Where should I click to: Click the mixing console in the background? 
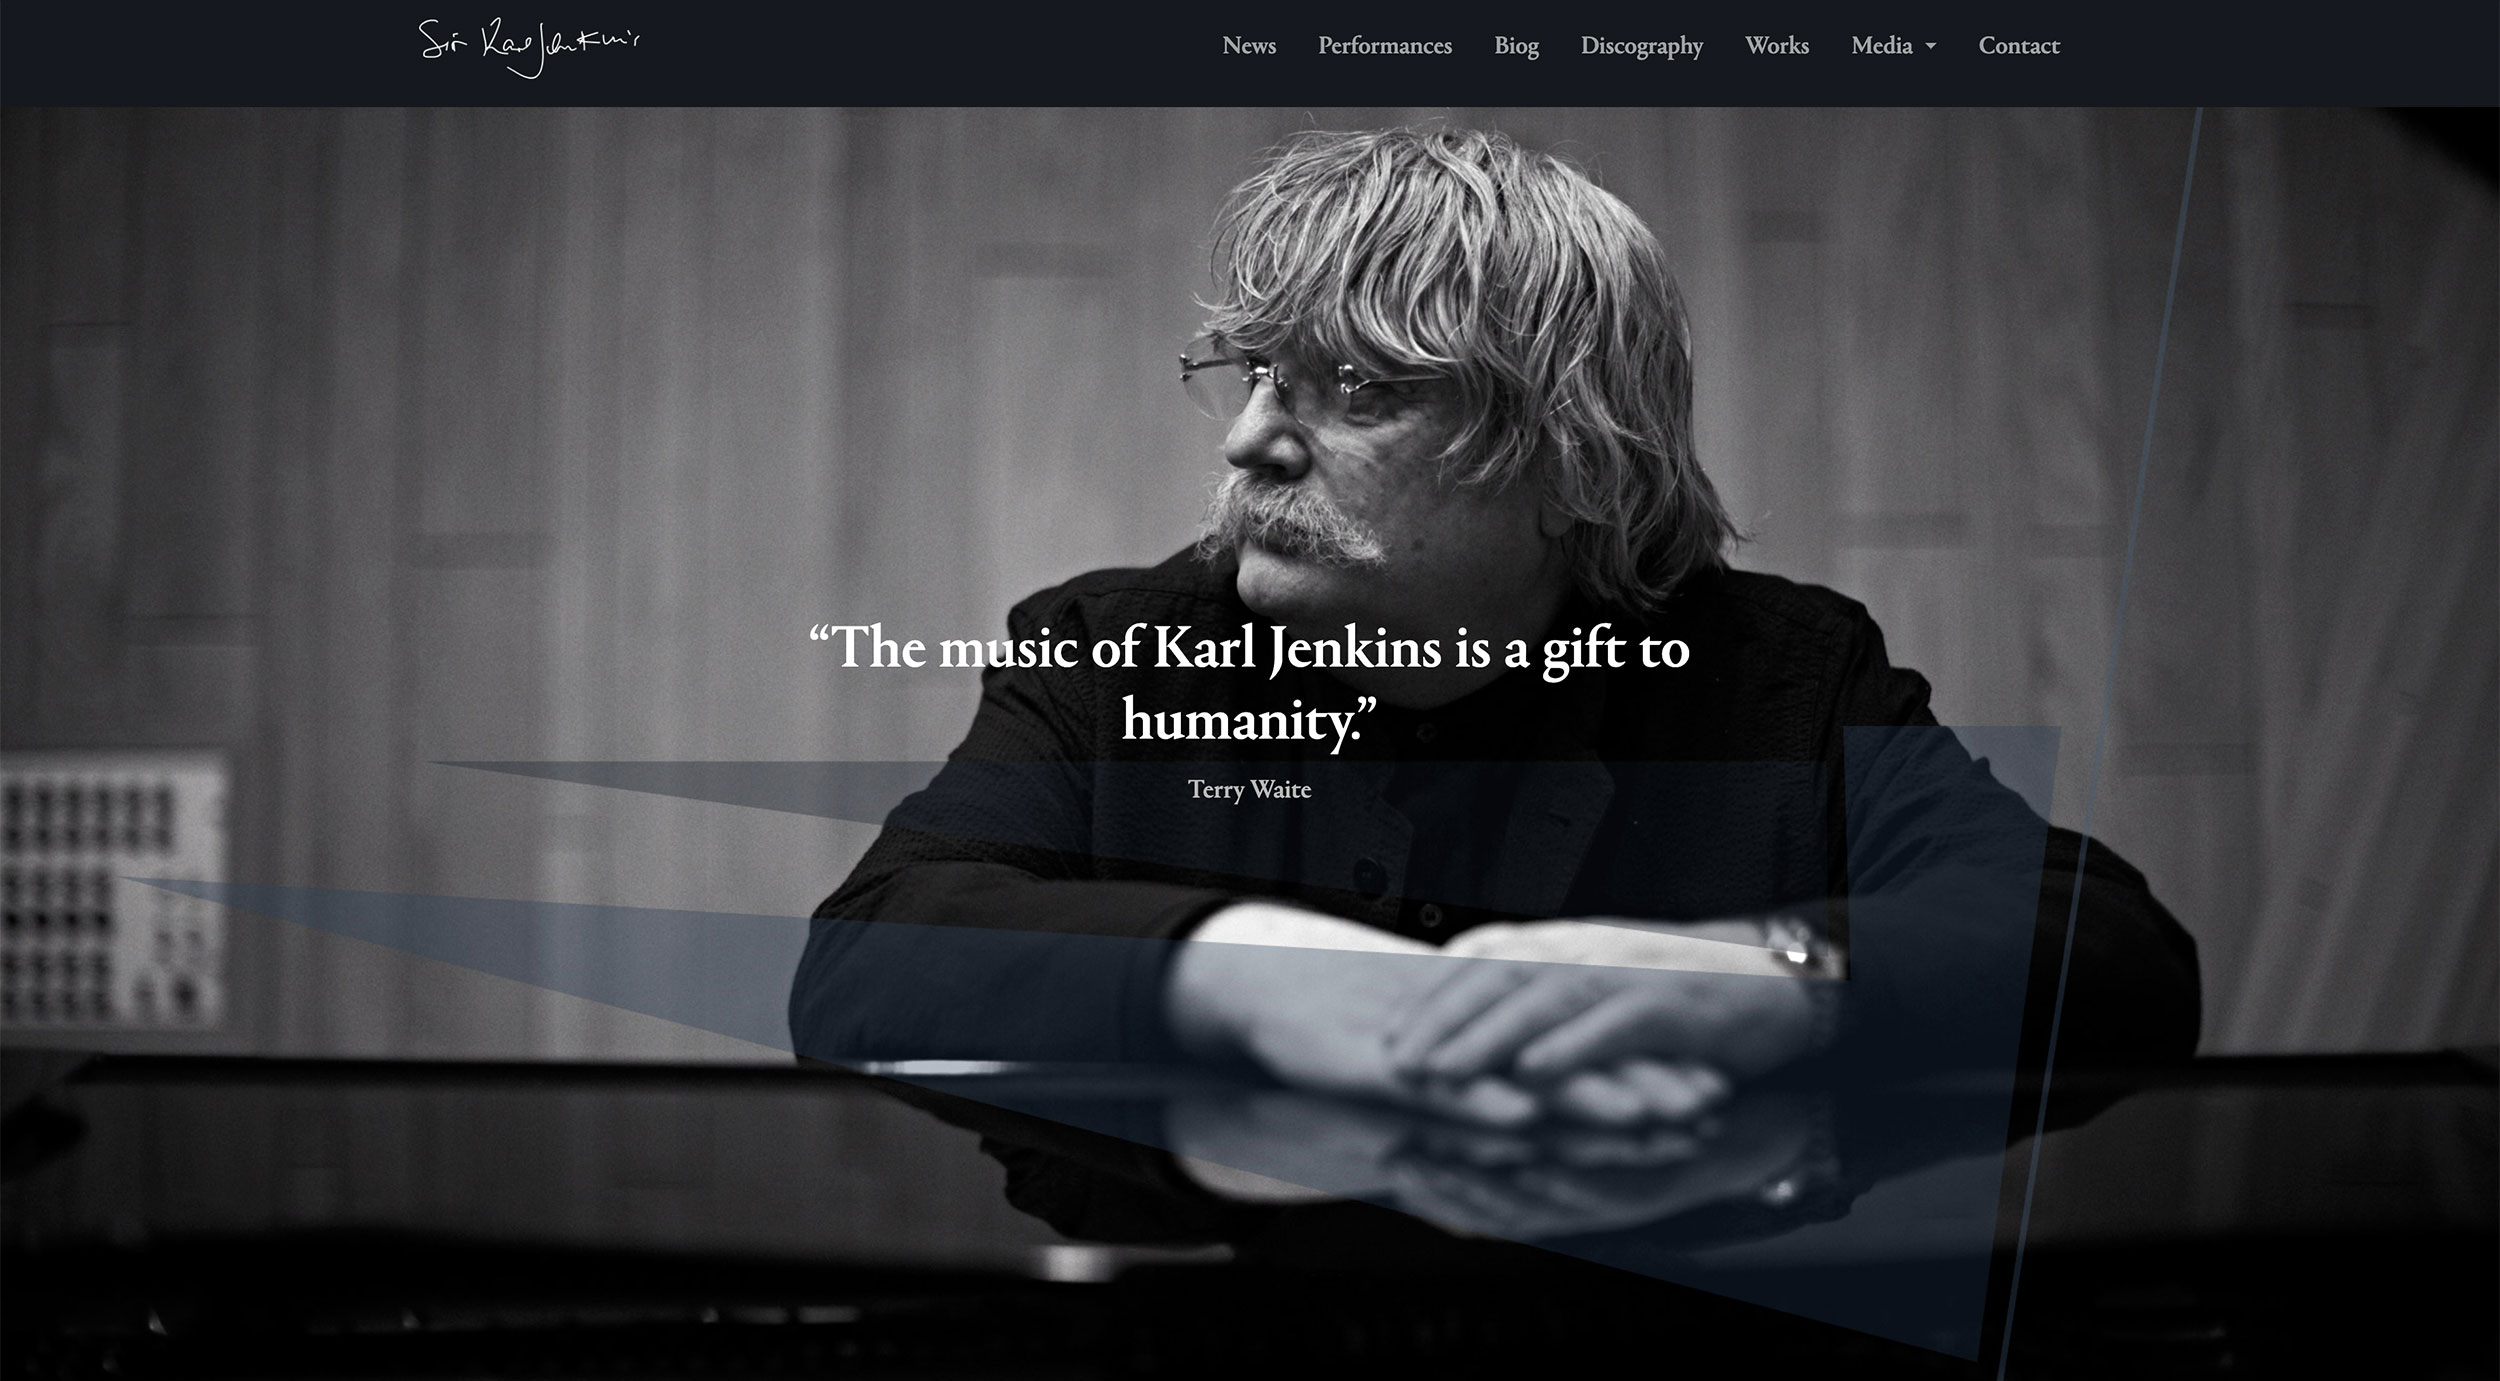coord(110,890)
